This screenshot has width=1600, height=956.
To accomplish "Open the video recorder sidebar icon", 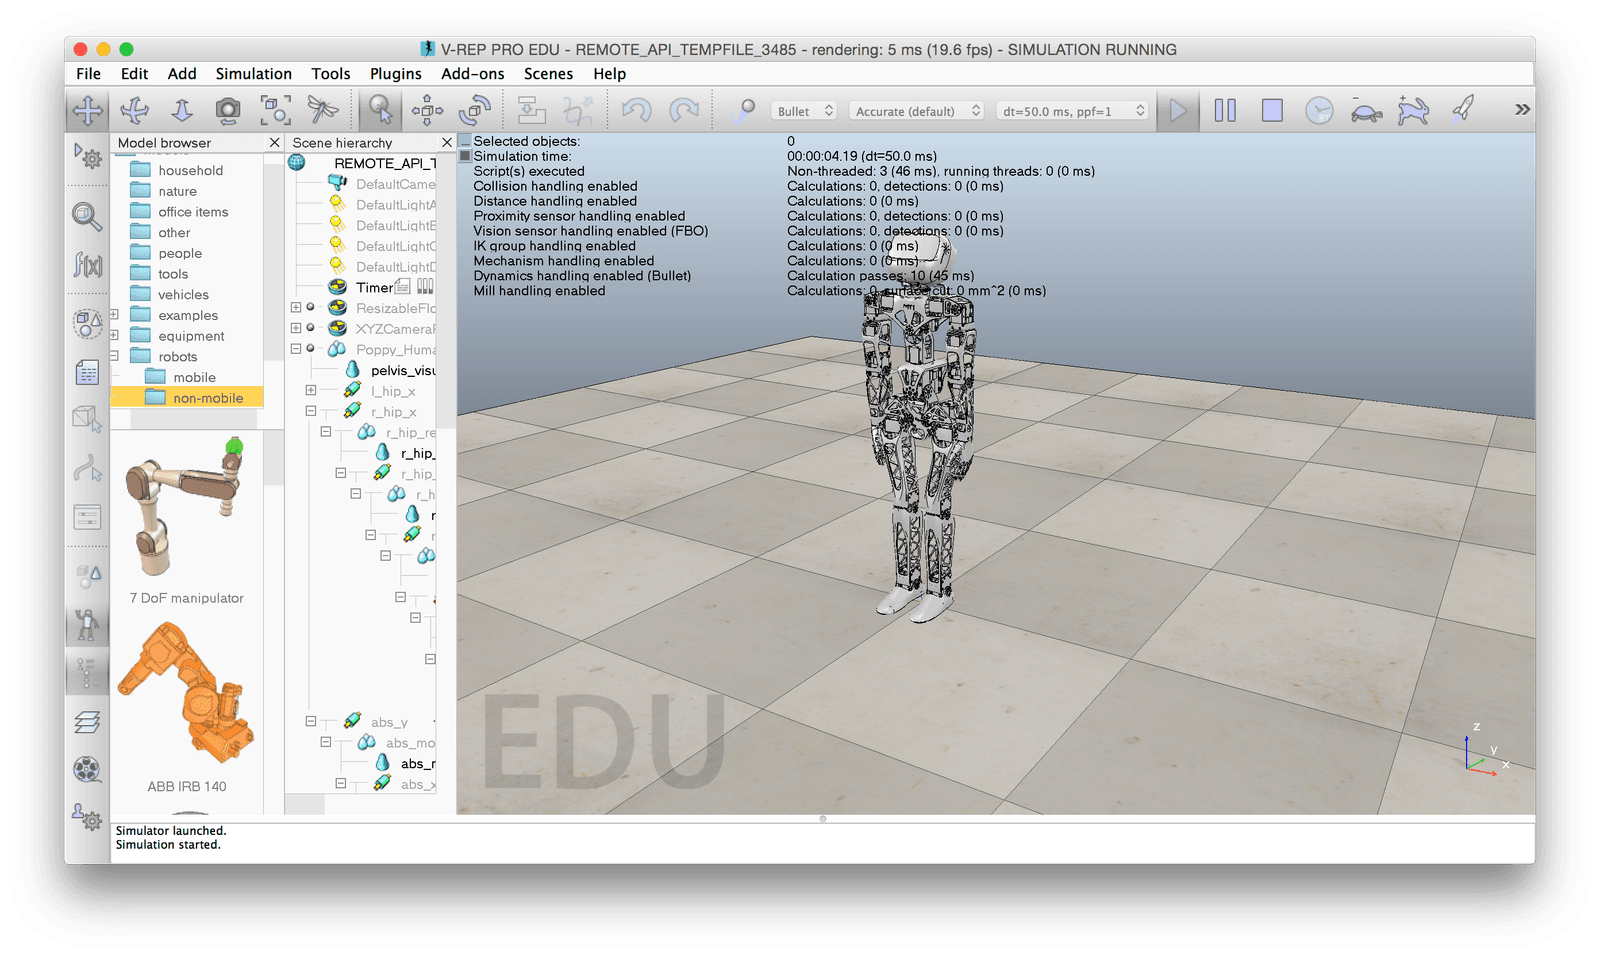I will 87,769.
